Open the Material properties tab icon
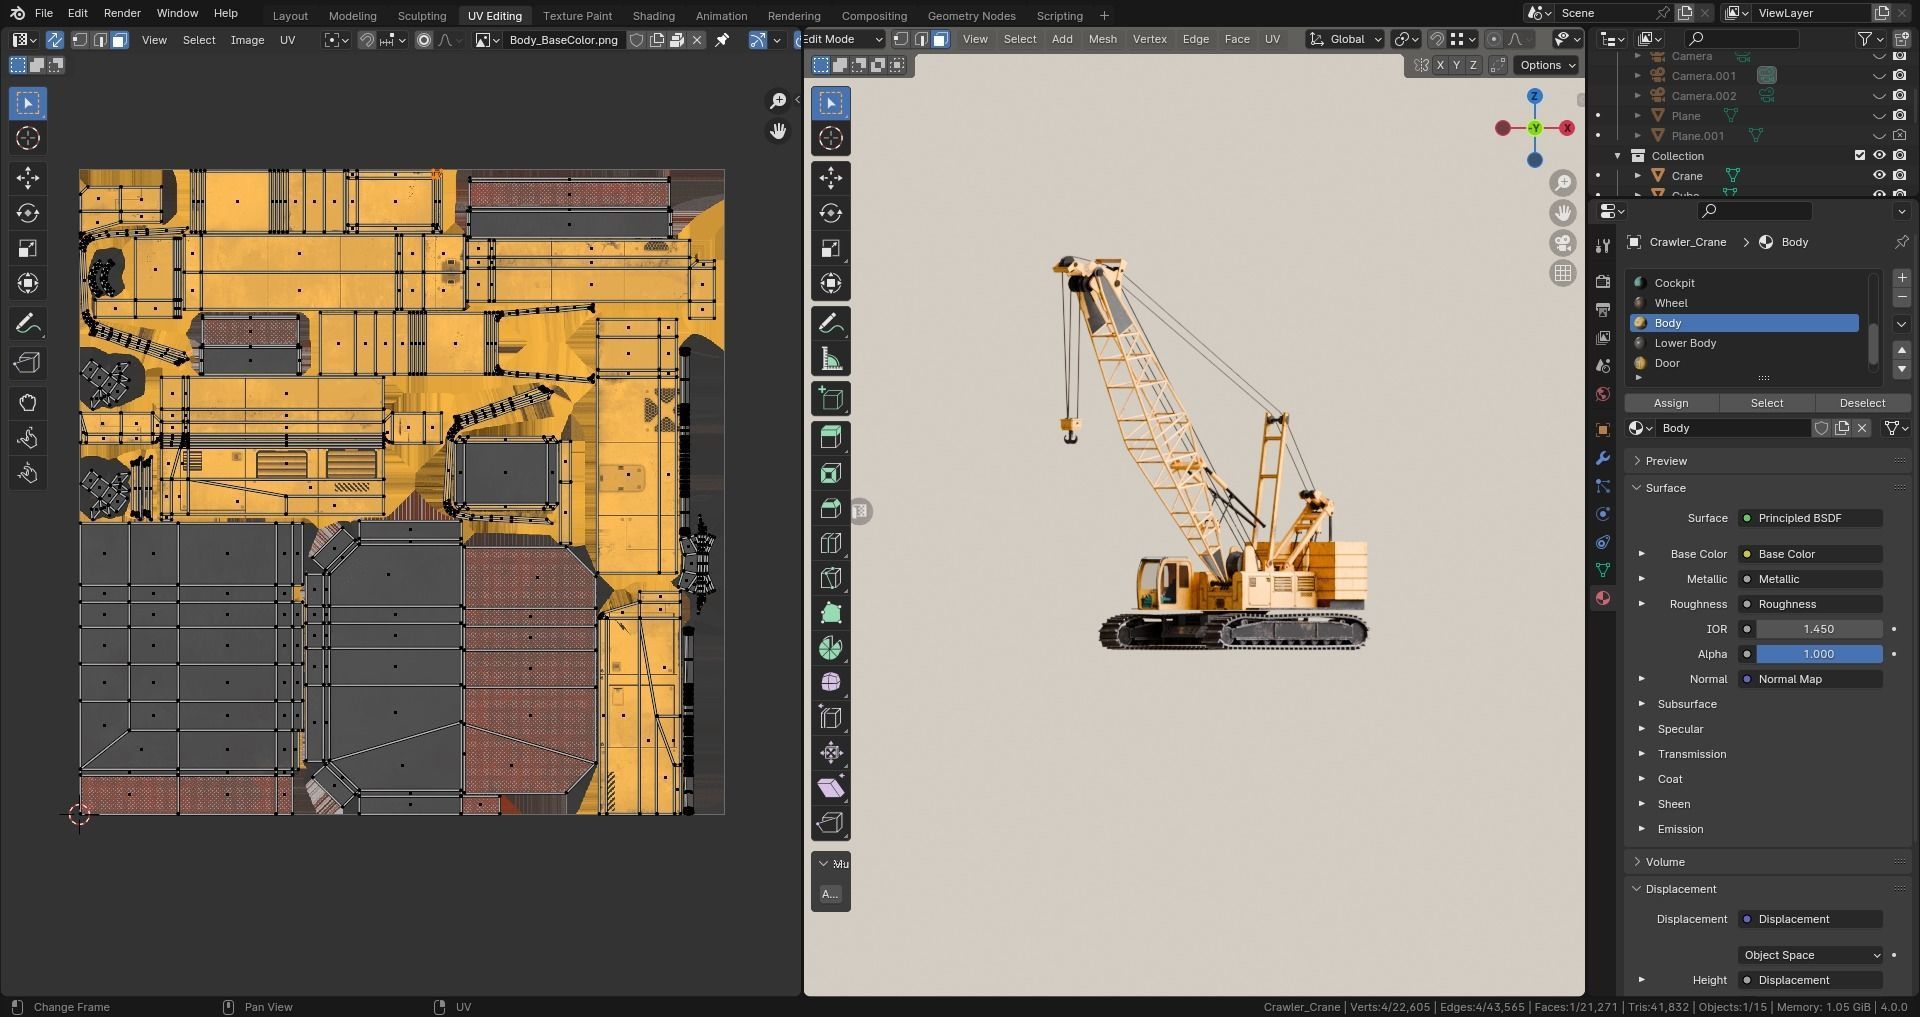Image resolution: width=1920 pixels, height=1017 pixels. [1603, 598]
